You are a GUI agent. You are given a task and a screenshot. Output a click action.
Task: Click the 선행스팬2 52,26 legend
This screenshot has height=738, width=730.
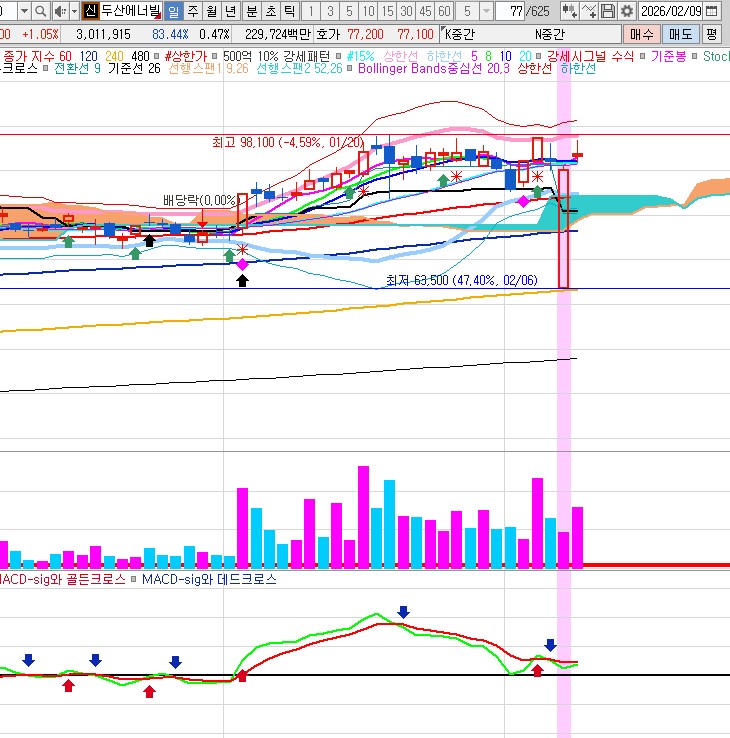(299, 69)
